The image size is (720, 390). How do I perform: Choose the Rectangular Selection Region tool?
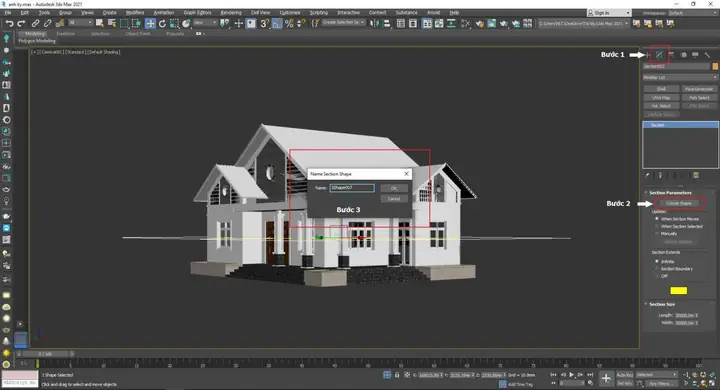pyautogui.click(x=124, y=23)
